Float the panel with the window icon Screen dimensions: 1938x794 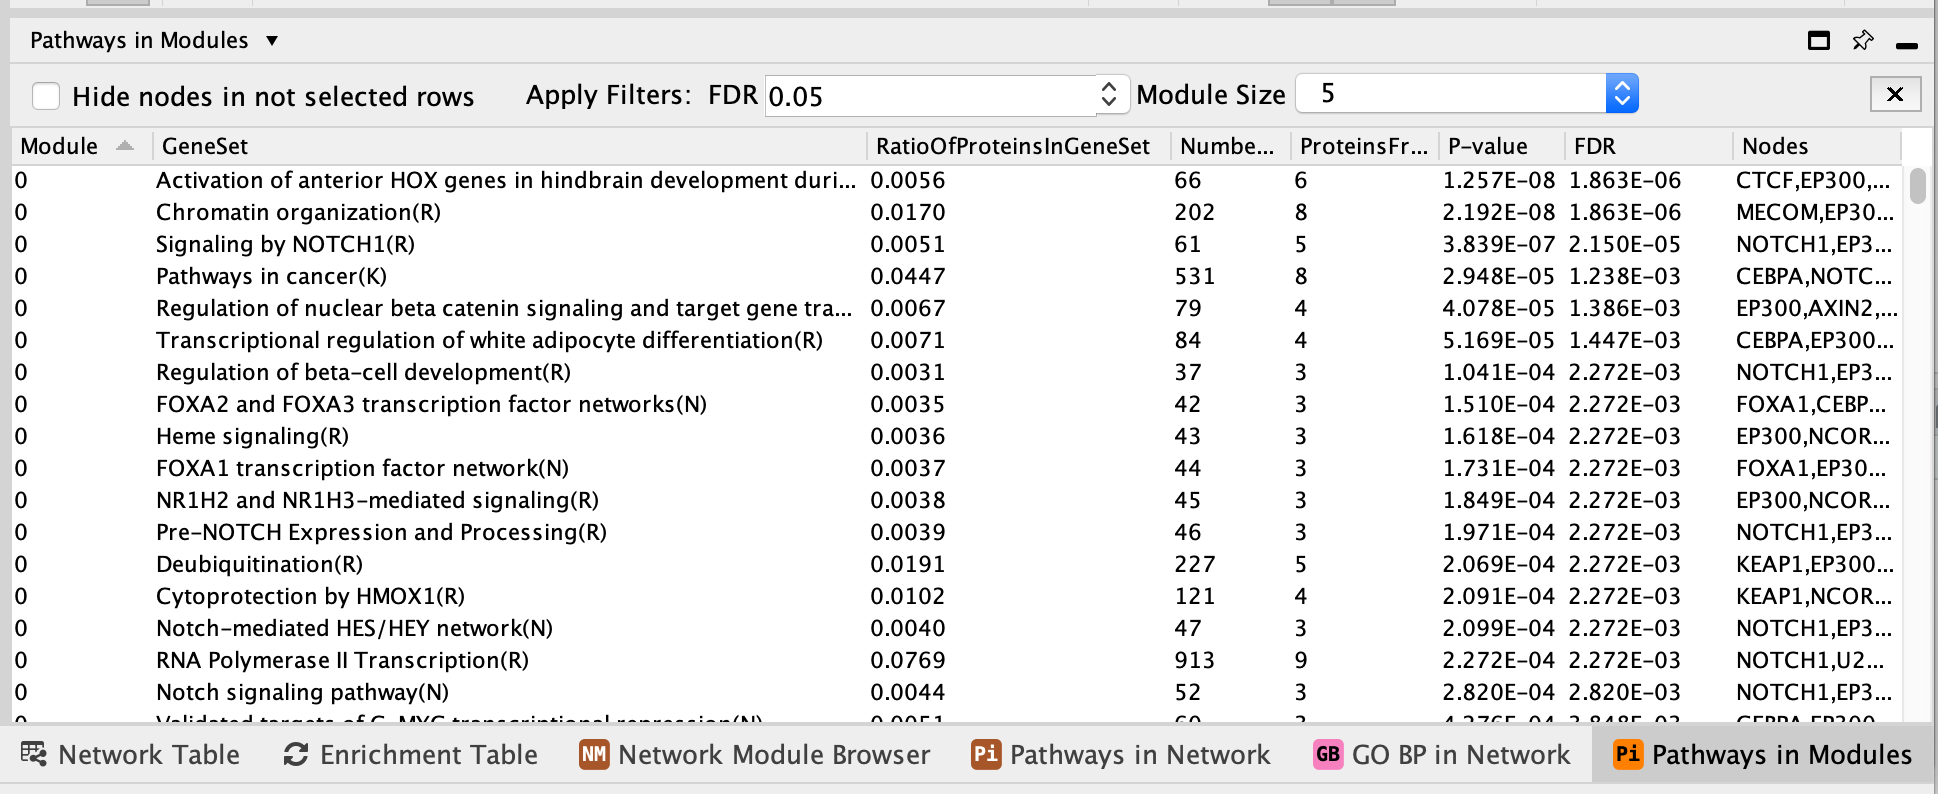click(x=1819, y=41)
